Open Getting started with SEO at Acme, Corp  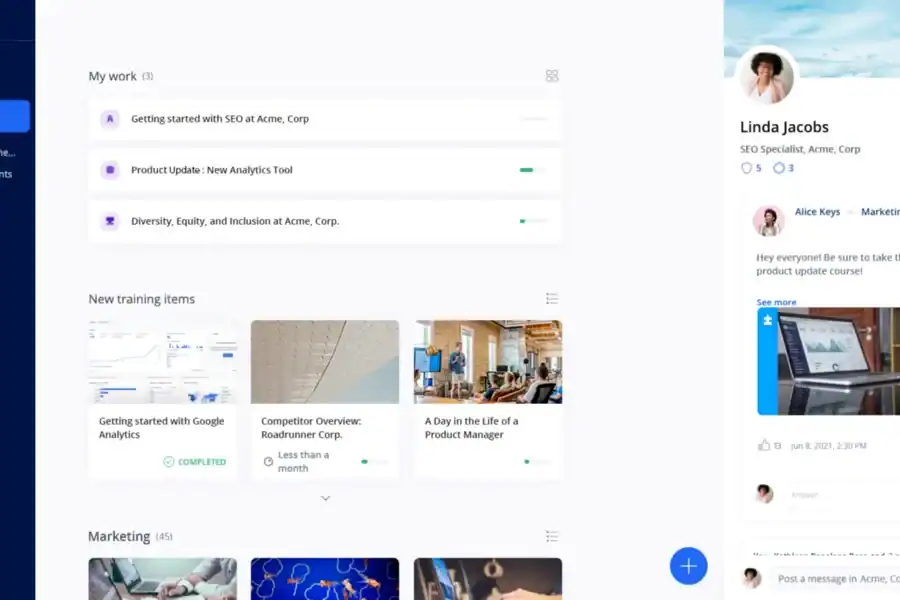point(220,119)
